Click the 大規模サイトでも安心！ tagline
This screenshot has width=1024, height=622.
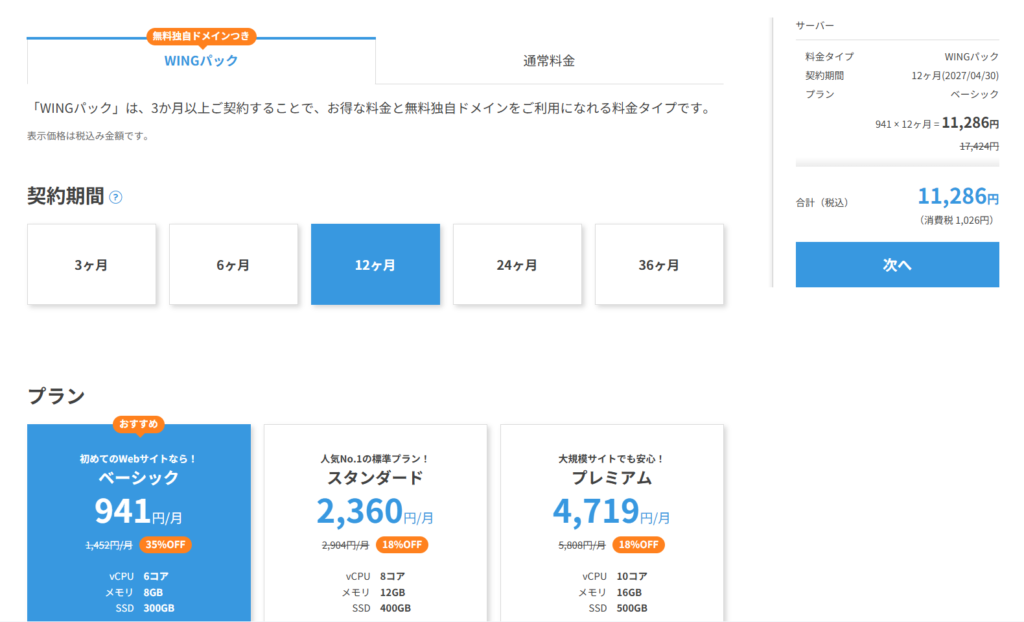(611, 459)
